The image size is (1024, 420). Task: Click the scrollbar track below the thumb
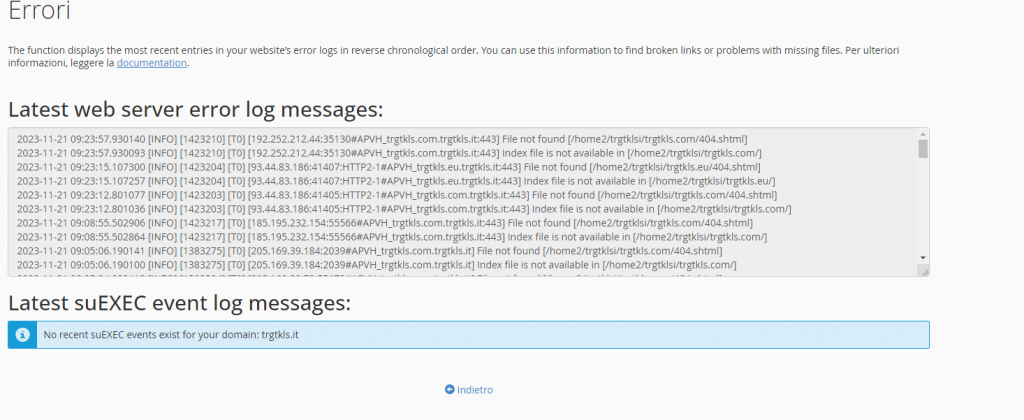922,210
